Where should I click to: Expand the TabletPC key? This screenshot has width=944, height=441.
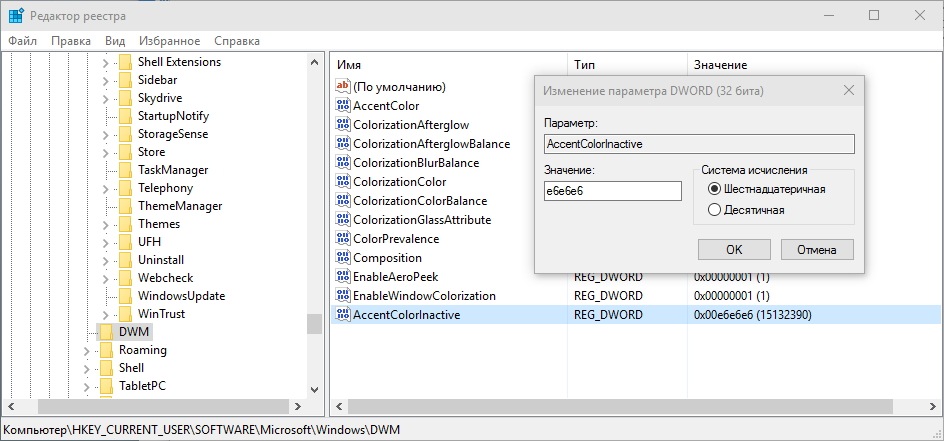(x=86, y=386)
